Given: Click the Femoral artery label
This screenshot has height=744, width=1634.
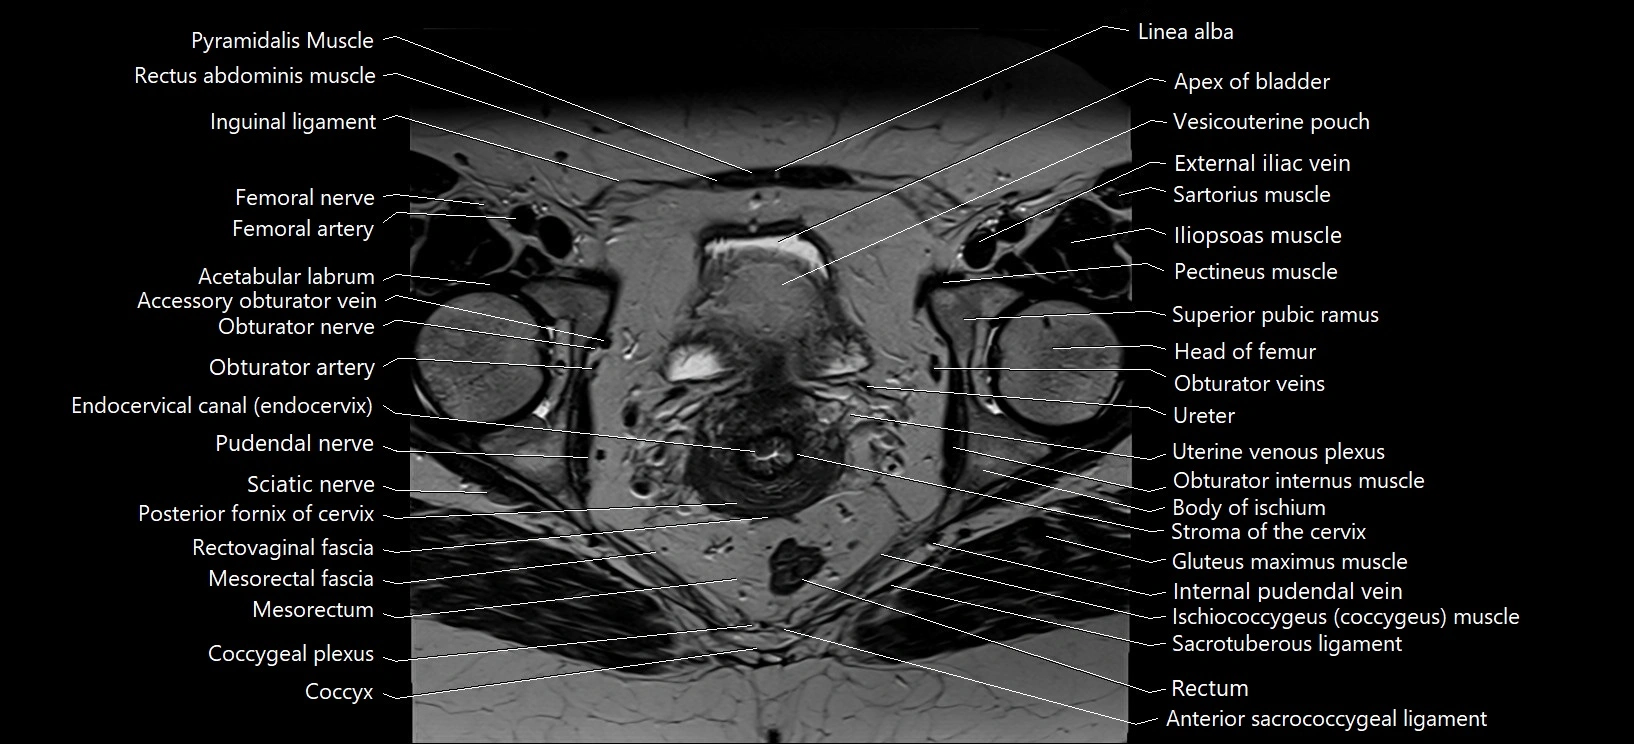Looking at the screenshot, I should (x=303, y=229).
